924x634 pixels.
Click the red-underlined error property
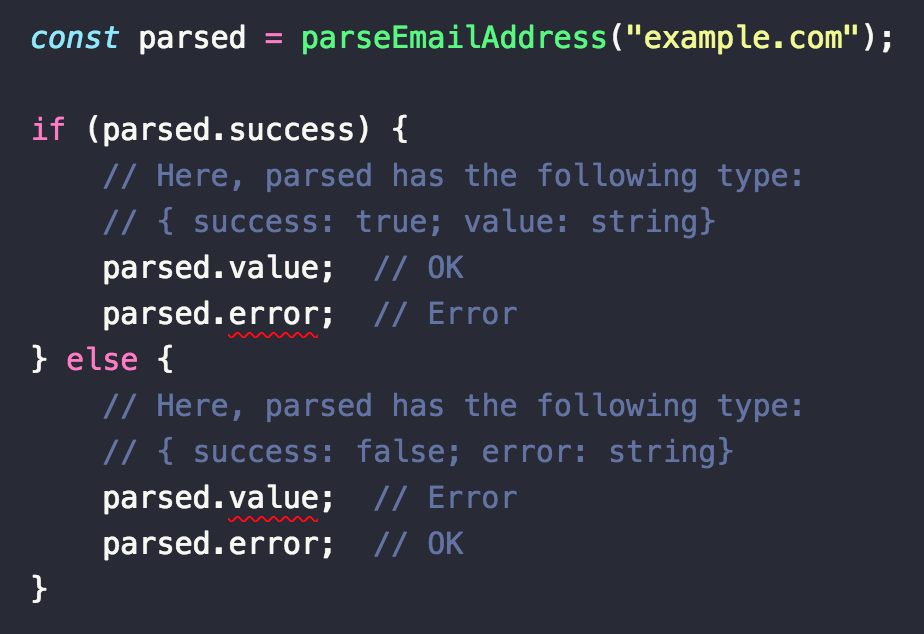(x=273, y=314)
